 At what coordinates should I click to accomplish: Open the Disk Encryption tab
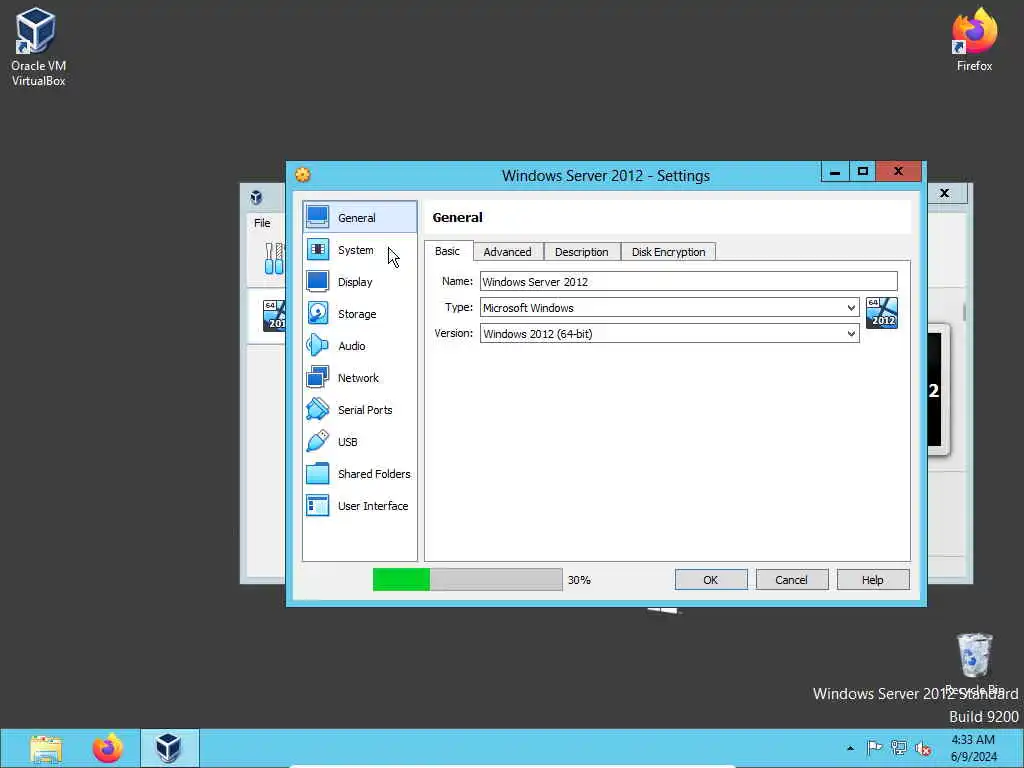tap(668, 252)
